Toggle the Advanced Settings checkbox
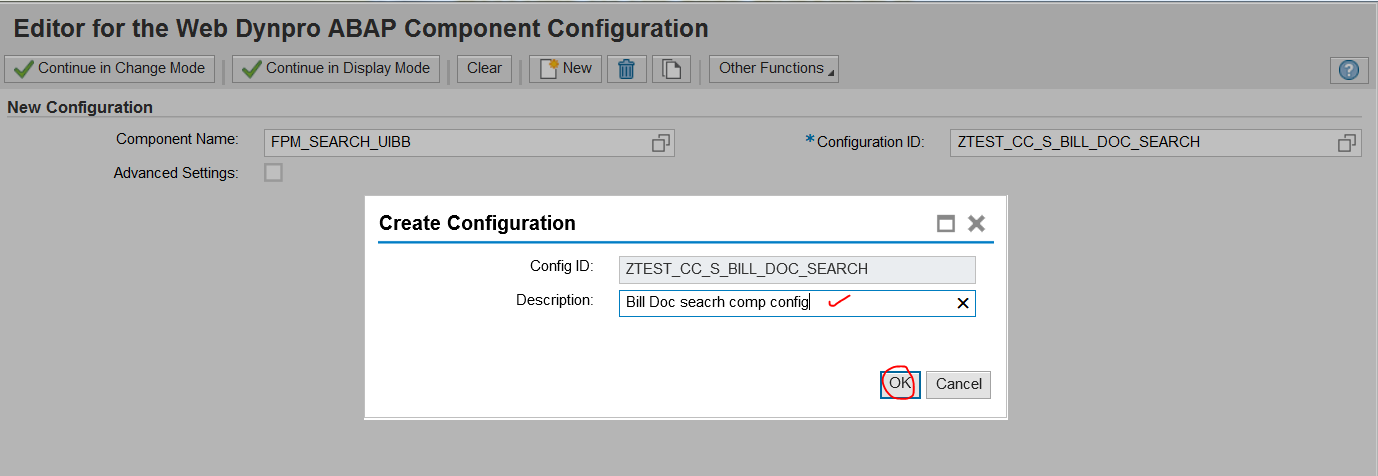 (x=273, y=173)
